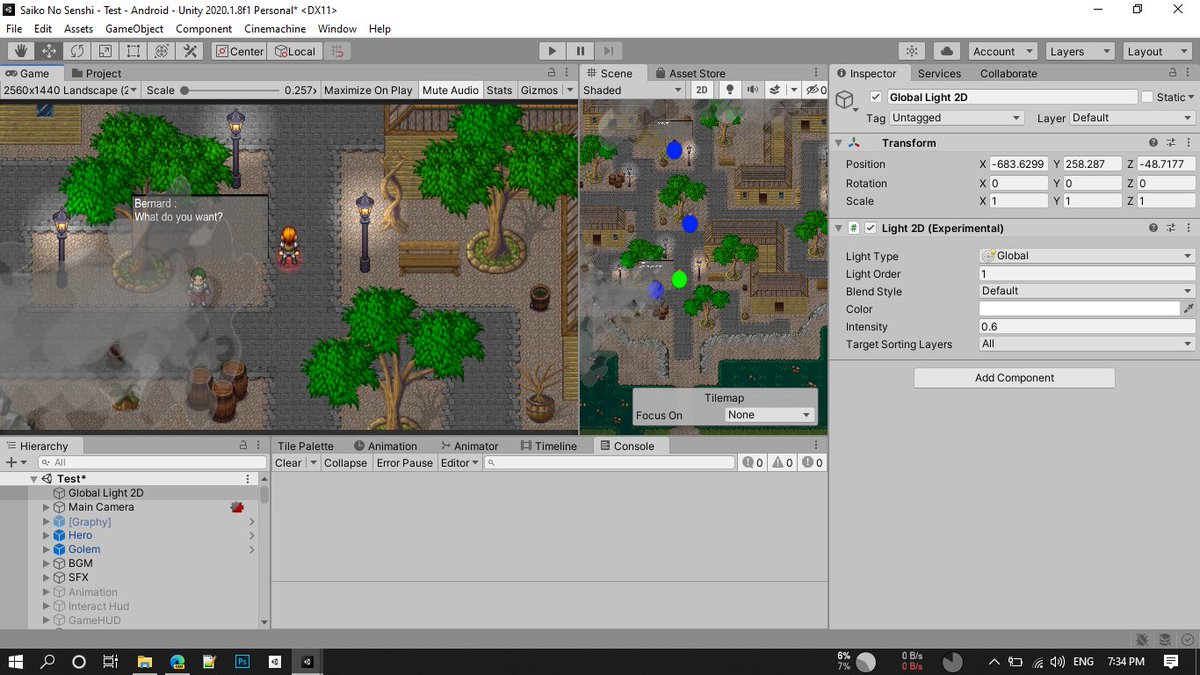
Task: Switch to Tile Palette tab
Action: click(305, 446)
